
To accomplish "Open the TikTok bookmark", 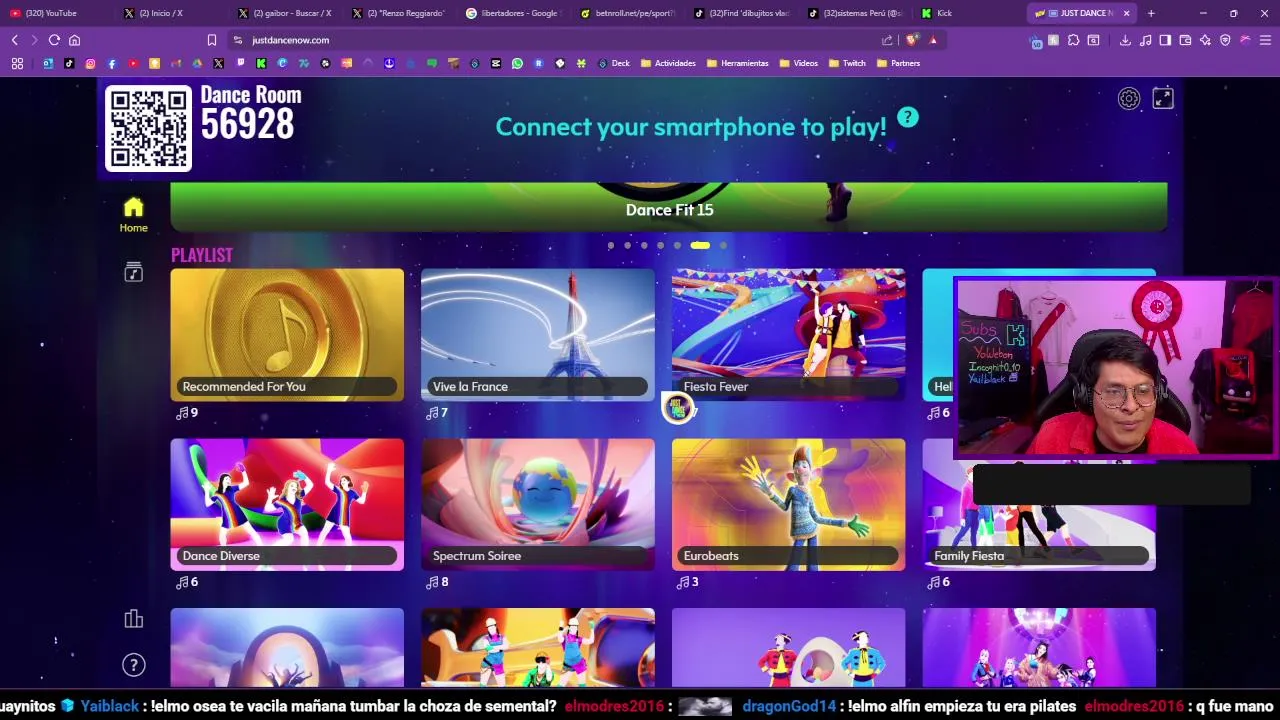I will click(x=69, y=63).
